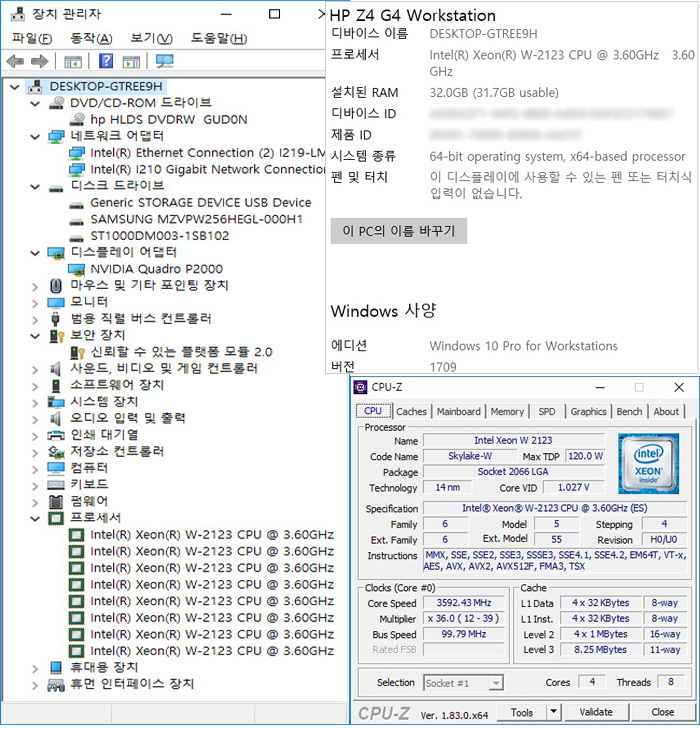Image resolution: width=700 pixels, height=729 pixels.
Task: Click the 펌웨어 firmware category icon
Action: 56,501
